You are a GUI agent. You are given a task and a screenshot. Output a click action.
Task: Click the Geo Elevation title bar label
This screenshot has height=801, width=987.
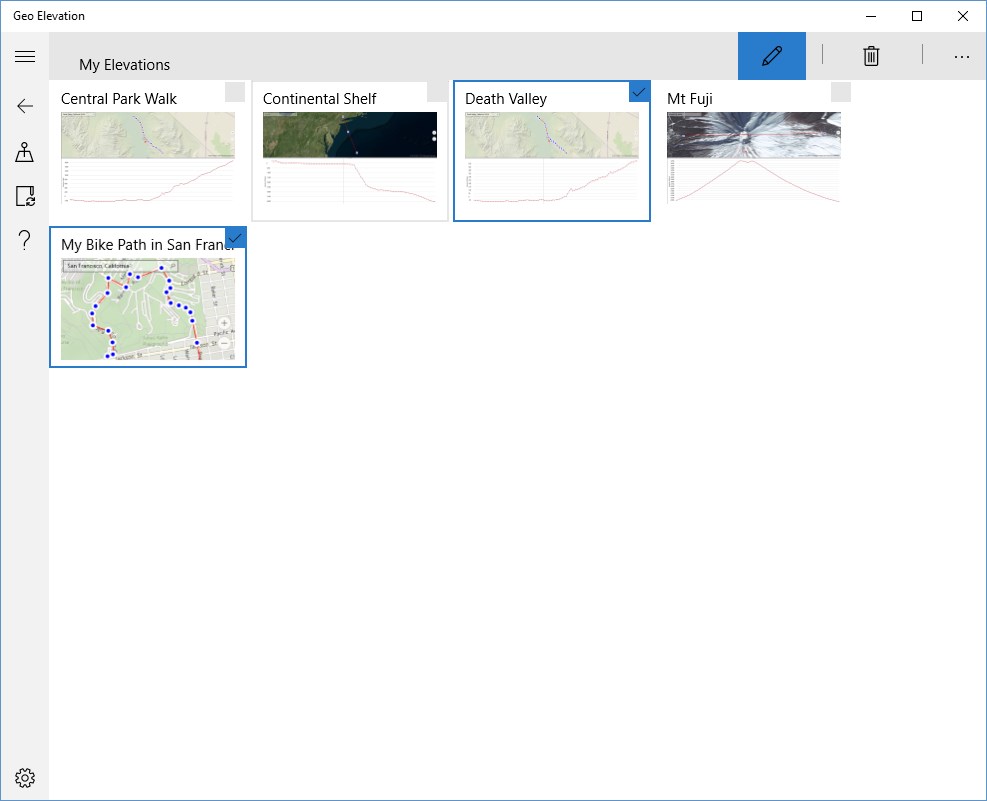tap(50, 16)
